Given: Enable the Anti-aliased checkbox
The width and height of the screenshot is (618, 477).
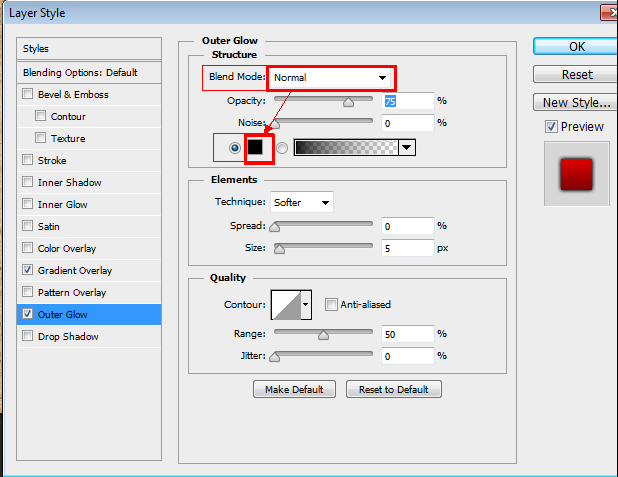Looking at the screenshot, I should 331,304.
